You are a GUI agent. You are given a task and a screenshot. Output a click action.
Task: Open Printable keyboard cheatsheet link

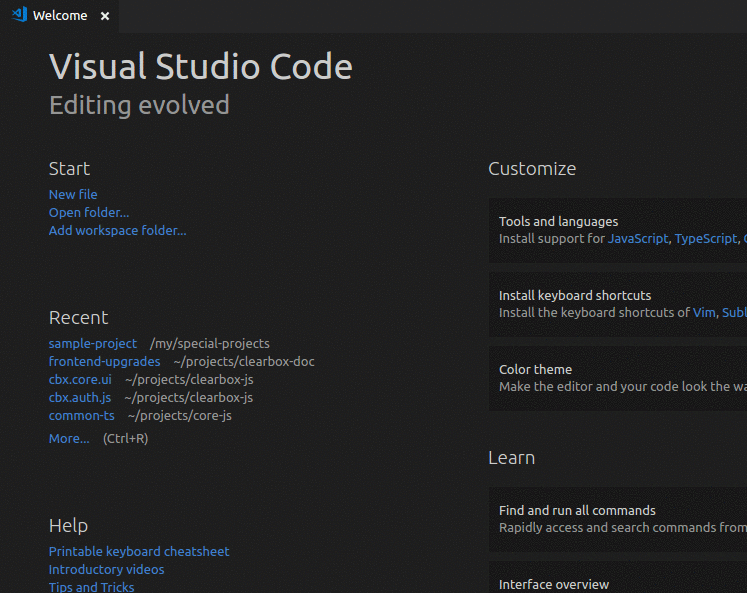(139, 552)
